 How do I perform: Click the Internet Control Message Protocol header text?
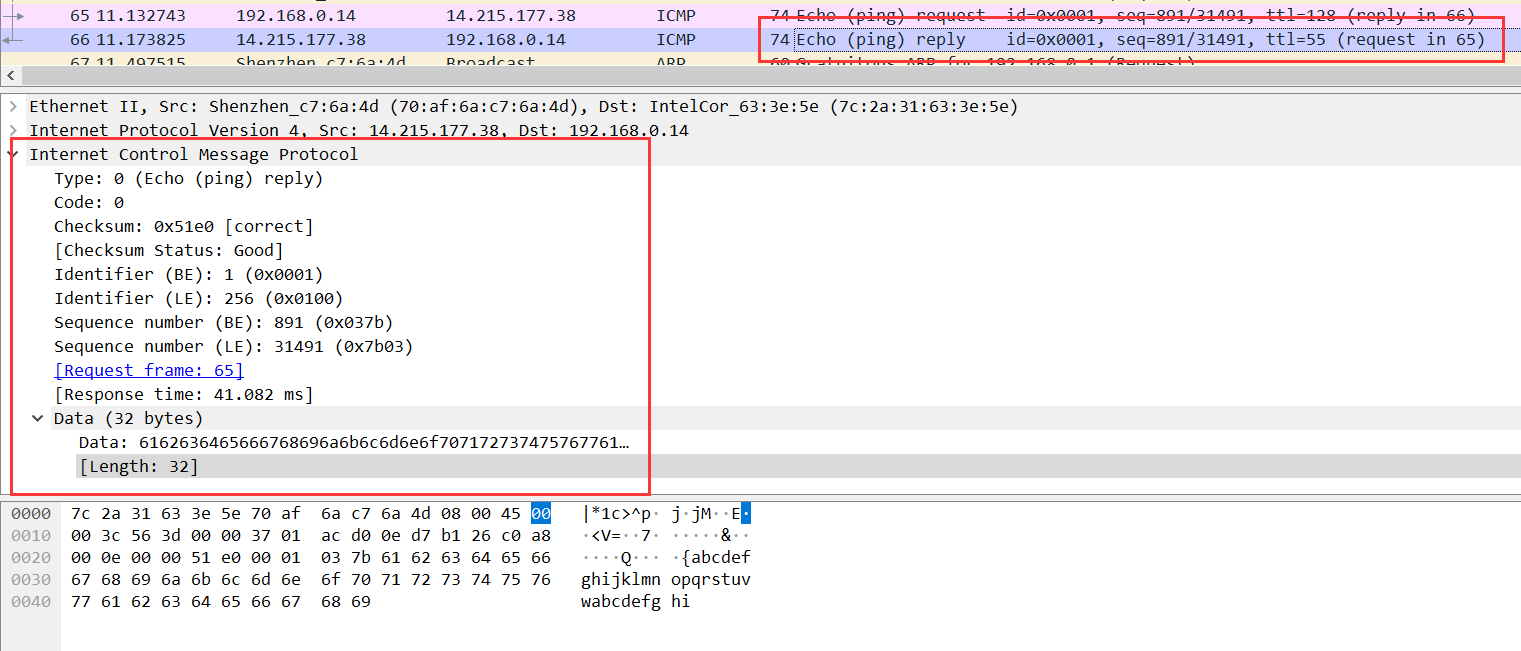point(193,154)
